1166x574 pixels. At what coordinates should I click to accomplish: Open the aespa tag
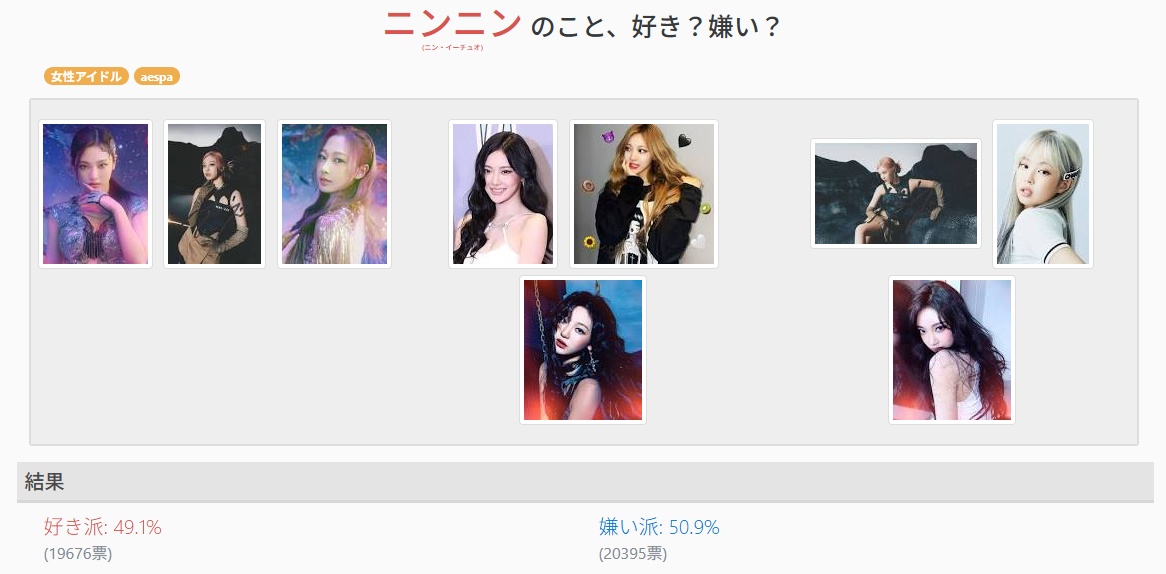(x=157, y=77)
